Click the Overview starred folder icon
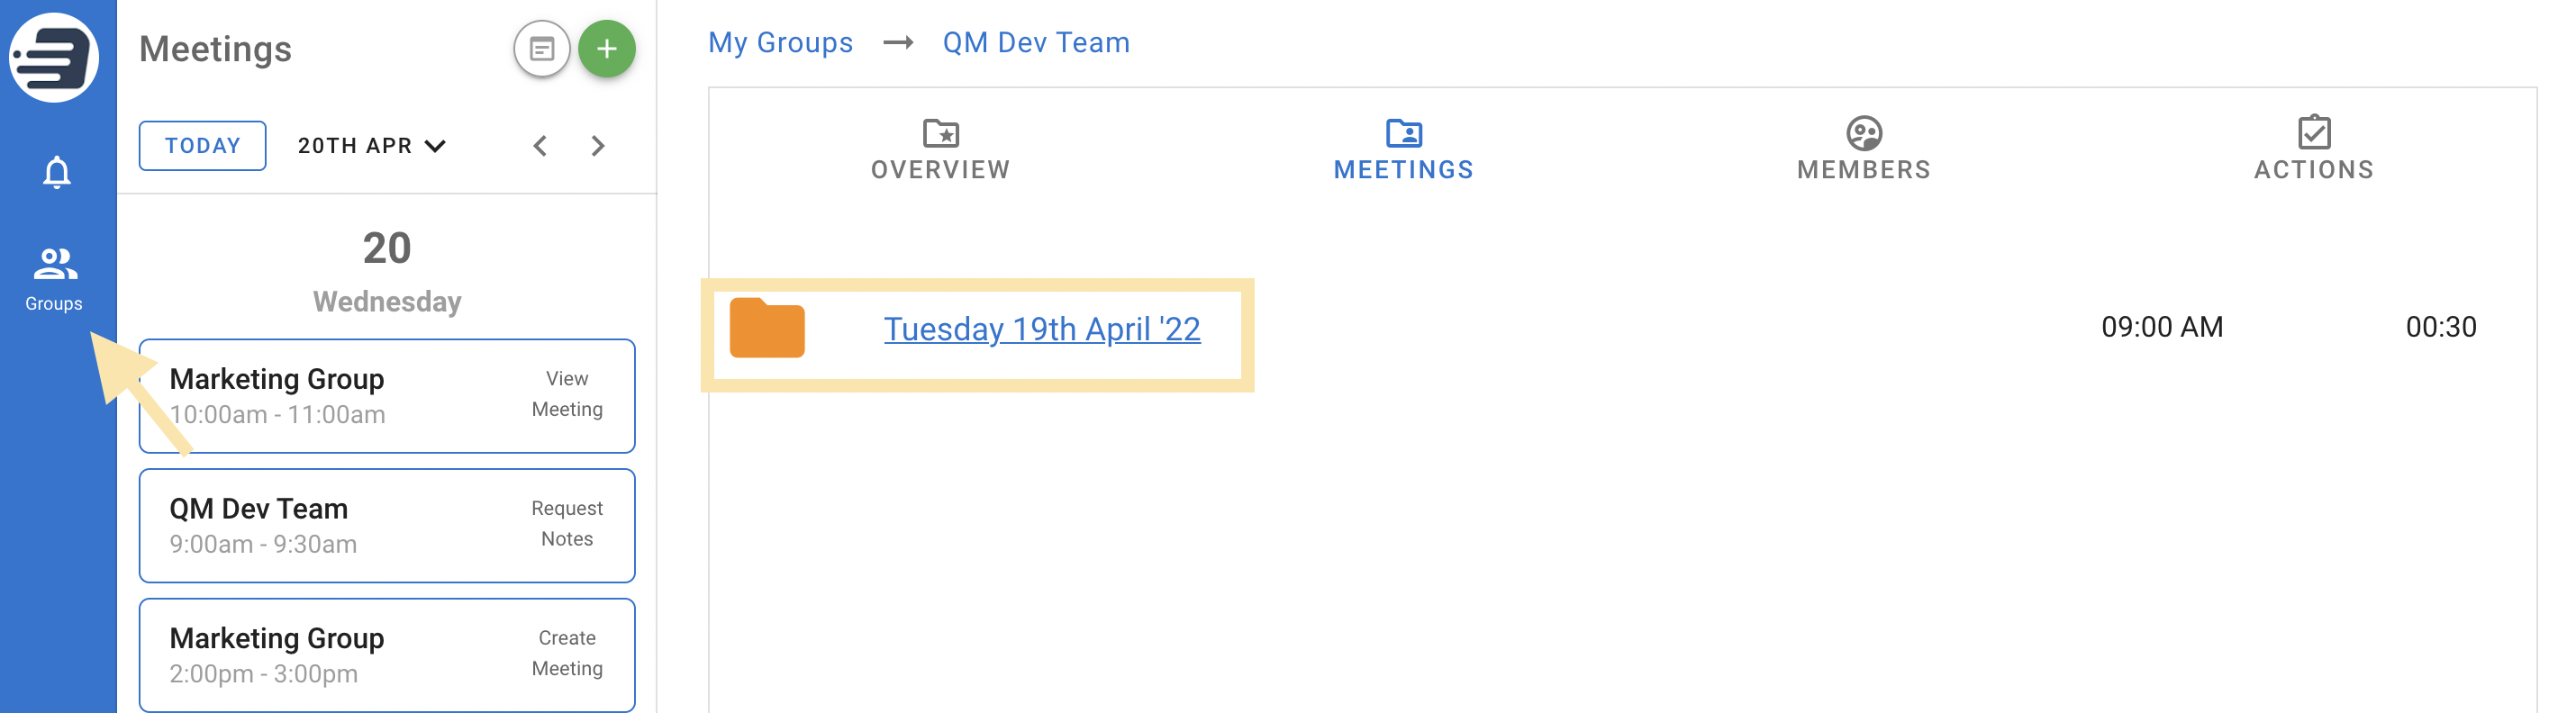Viewport: 2576px width, 713px height. pyautogui.click(x=940, y=132)
